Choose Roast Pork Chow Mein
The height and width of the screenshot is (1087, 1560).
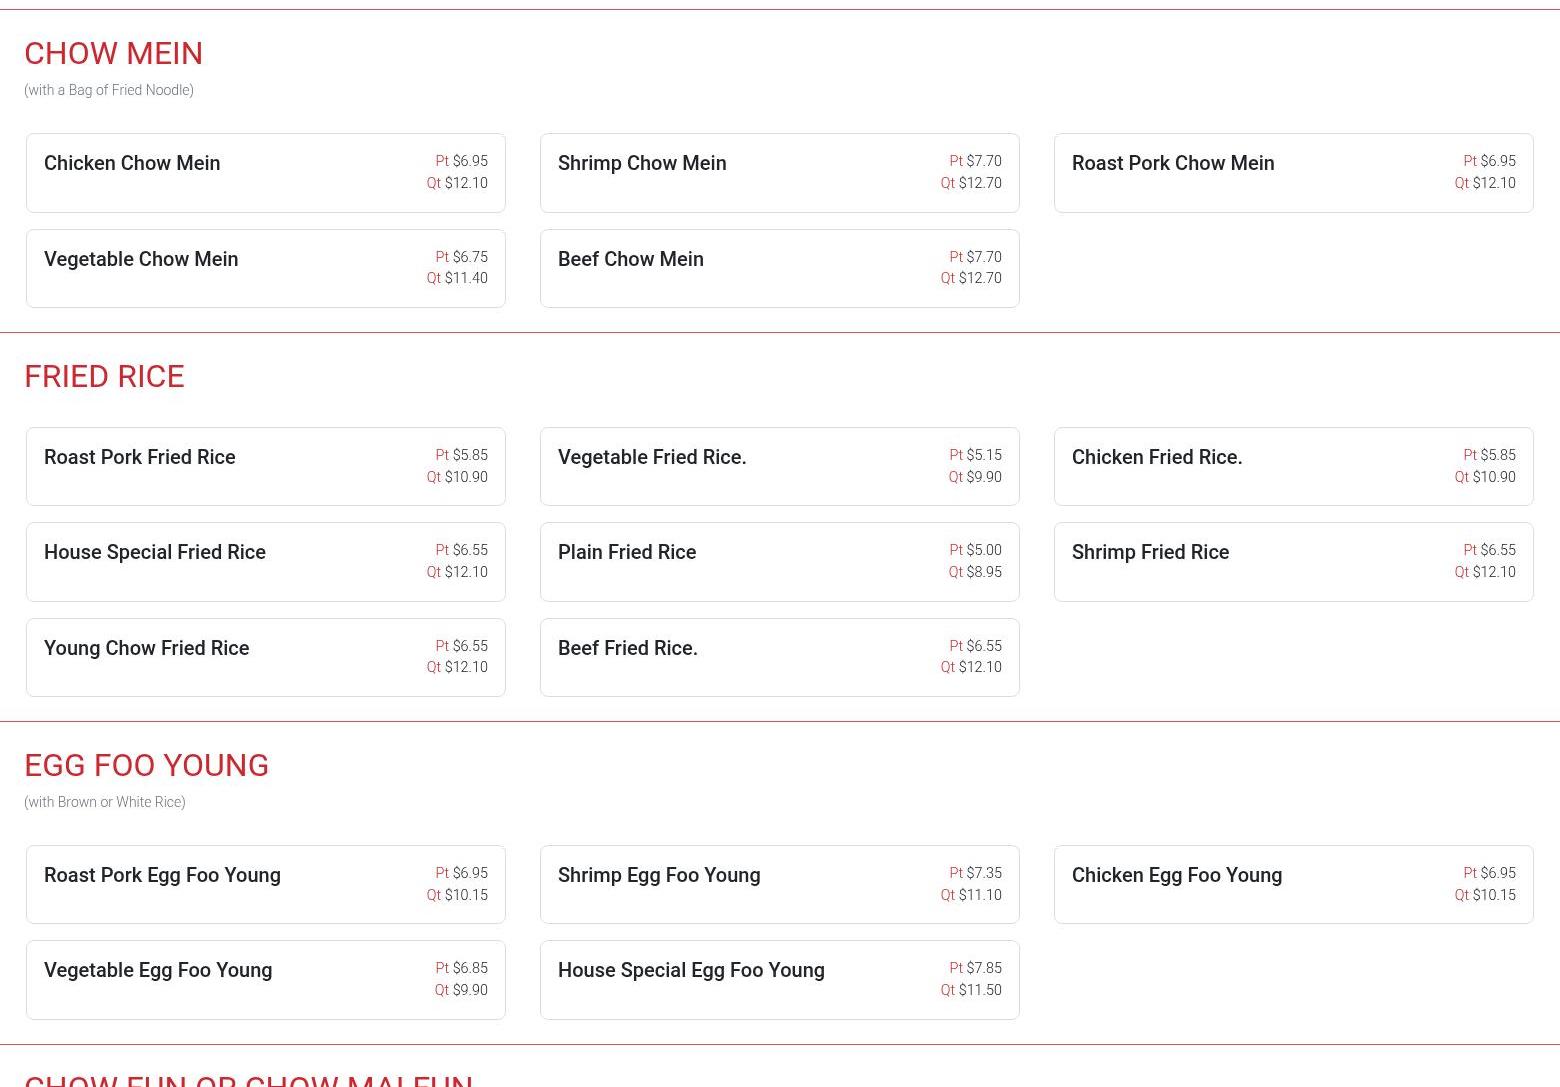pyautogui.click(x=1293, y=173)
